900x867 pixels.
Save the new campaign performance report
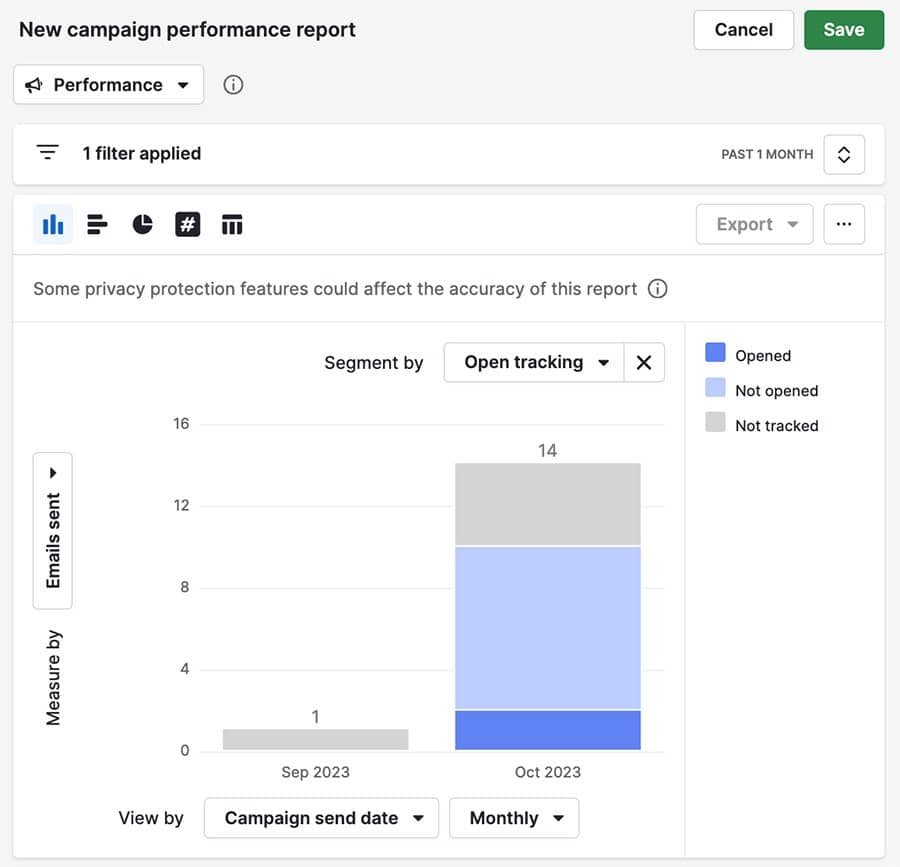[844, 30]
